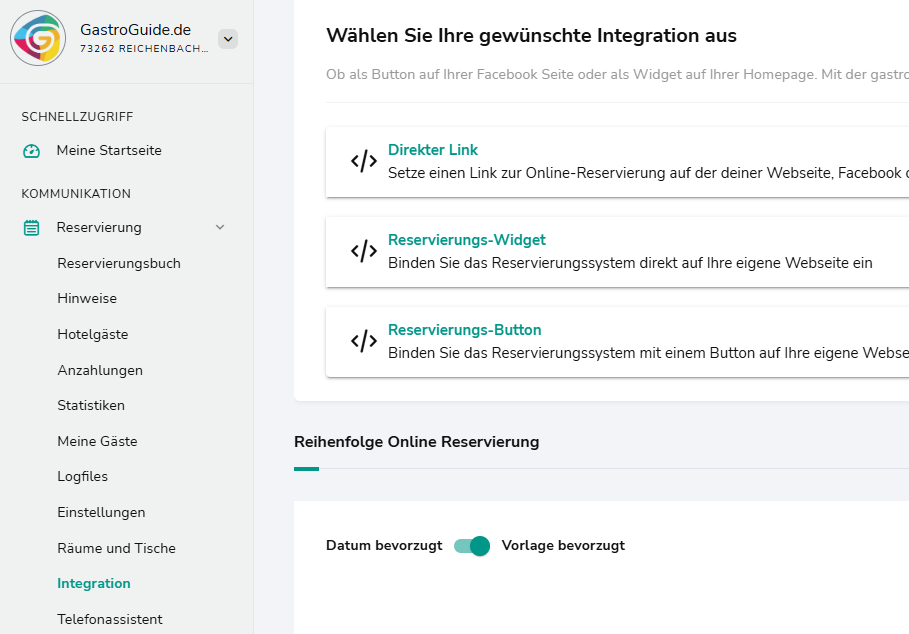Viewport: 909px width, 634px height.
Task: Click the Reservierungs-Widget title link
Action: coord(466,240)
